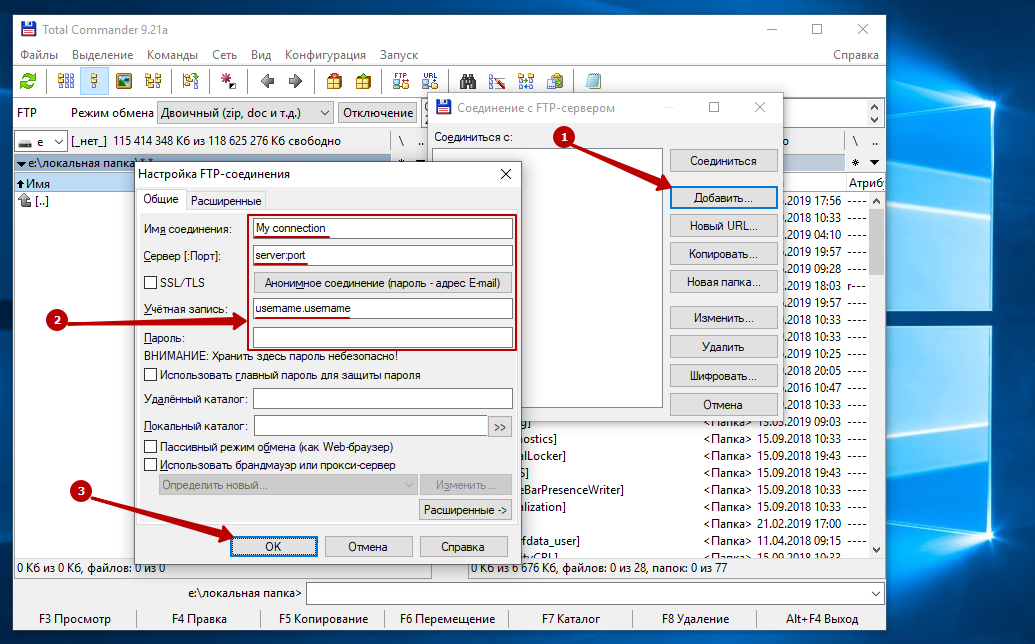Open the Сеть menu
This screenshot has width=1035, height=644.
click(x=224, y=55)
